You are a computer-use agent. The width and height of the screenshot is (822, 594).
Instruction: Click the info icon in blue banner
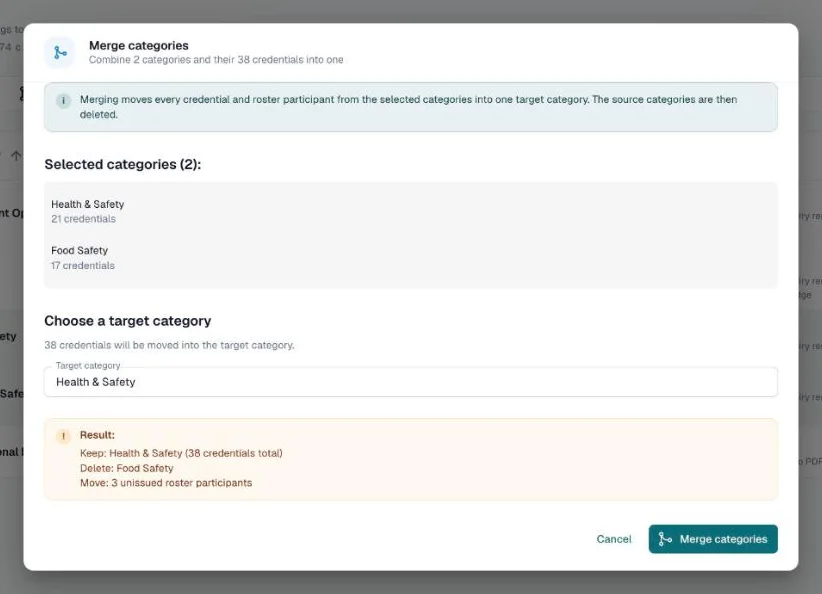(63, 100)
